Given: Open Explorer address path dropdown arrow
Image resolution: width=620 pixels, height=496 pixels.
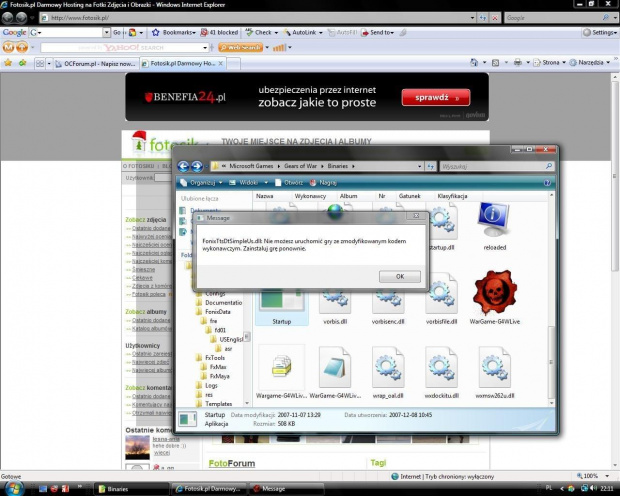Looking at the screenshot, I should pos(420,167).
